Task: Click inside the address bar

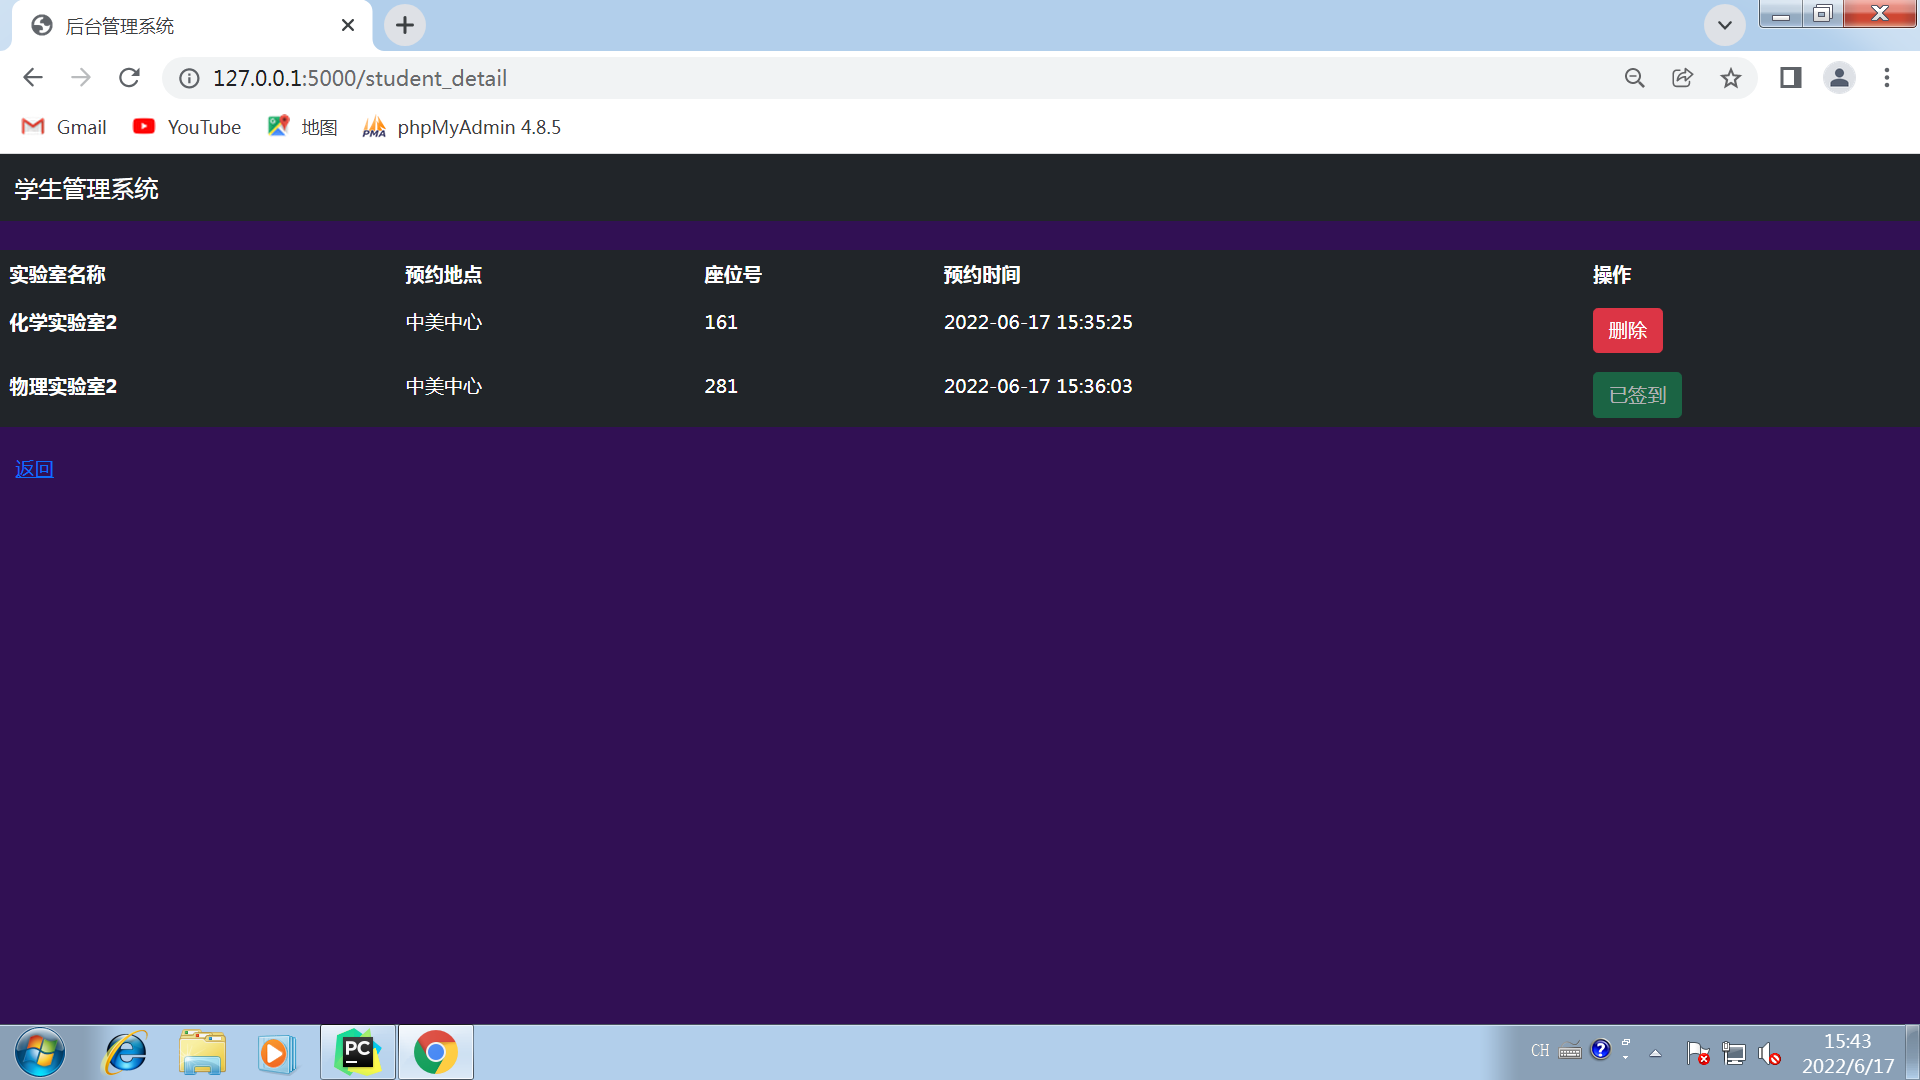Action: click(700, 78)
